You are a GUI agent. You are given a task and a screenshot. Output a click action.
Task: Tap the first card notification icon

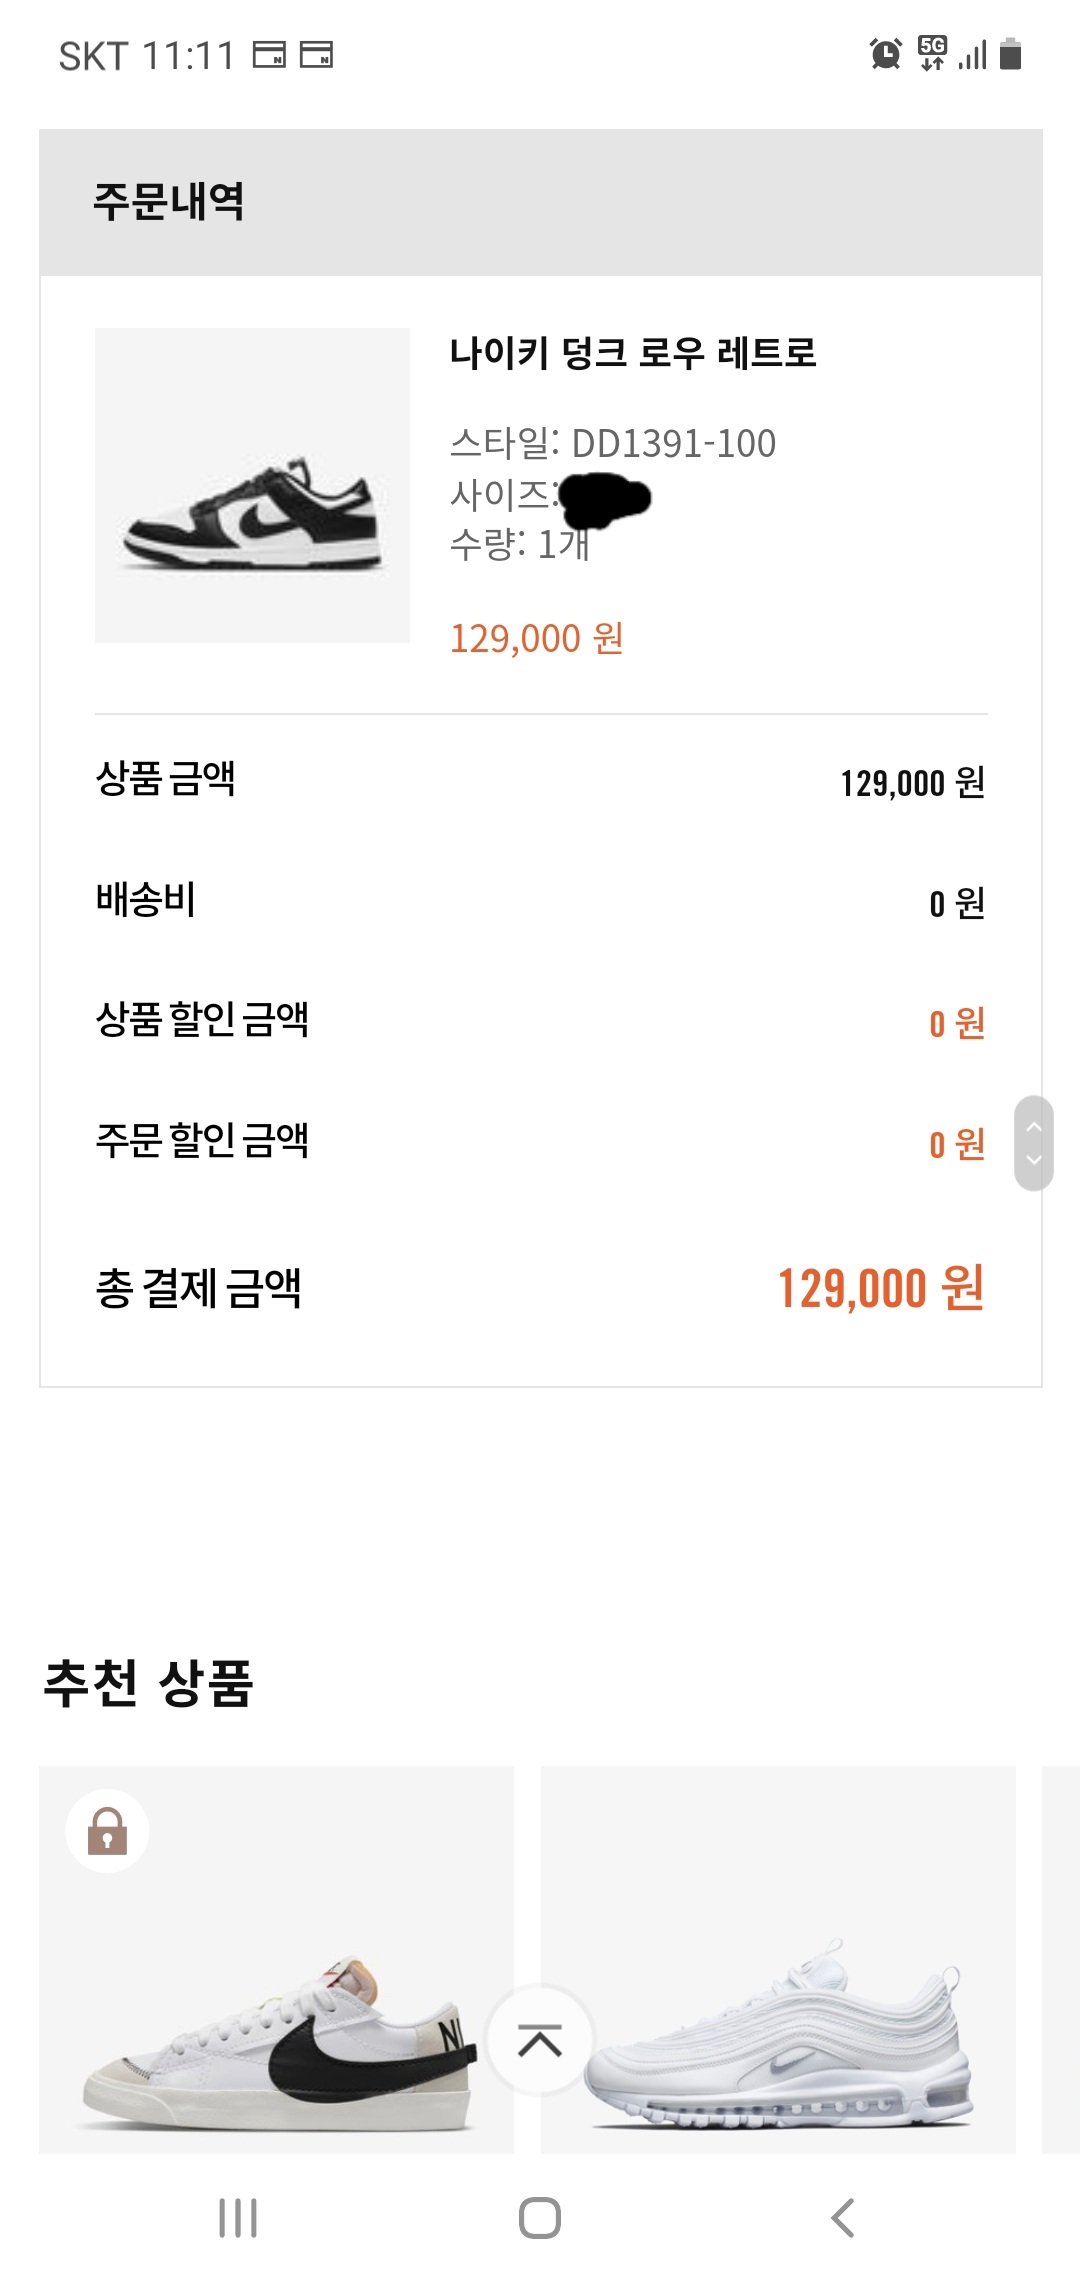tap(269, 54)
